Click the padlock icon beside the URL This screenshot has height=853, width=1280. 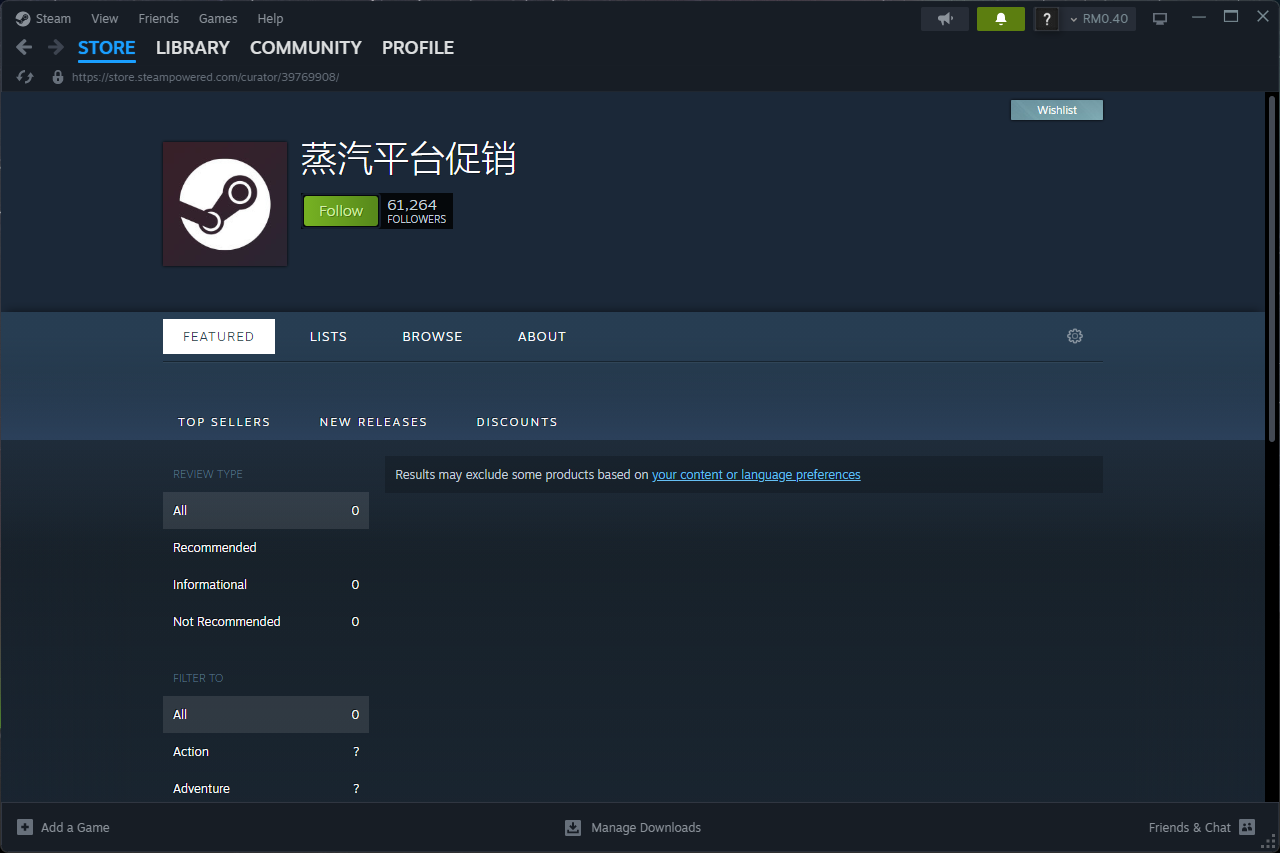pos(58,77)
